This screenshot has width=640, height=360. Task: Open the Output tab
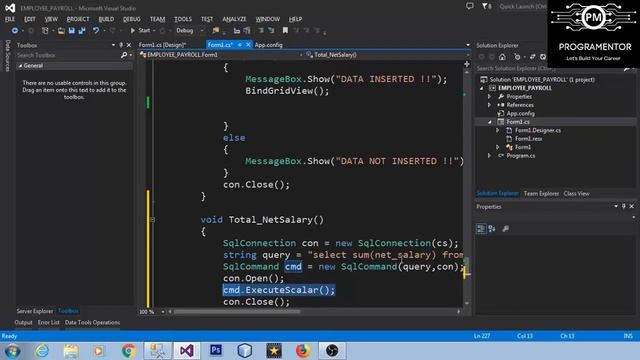click(23, 322)
